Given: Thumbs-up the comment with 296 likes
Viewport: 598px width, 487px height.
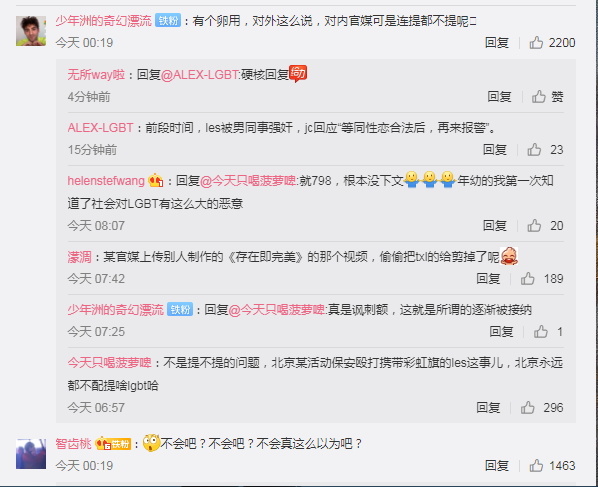Looking at the screenshot, I should [527, 407].
